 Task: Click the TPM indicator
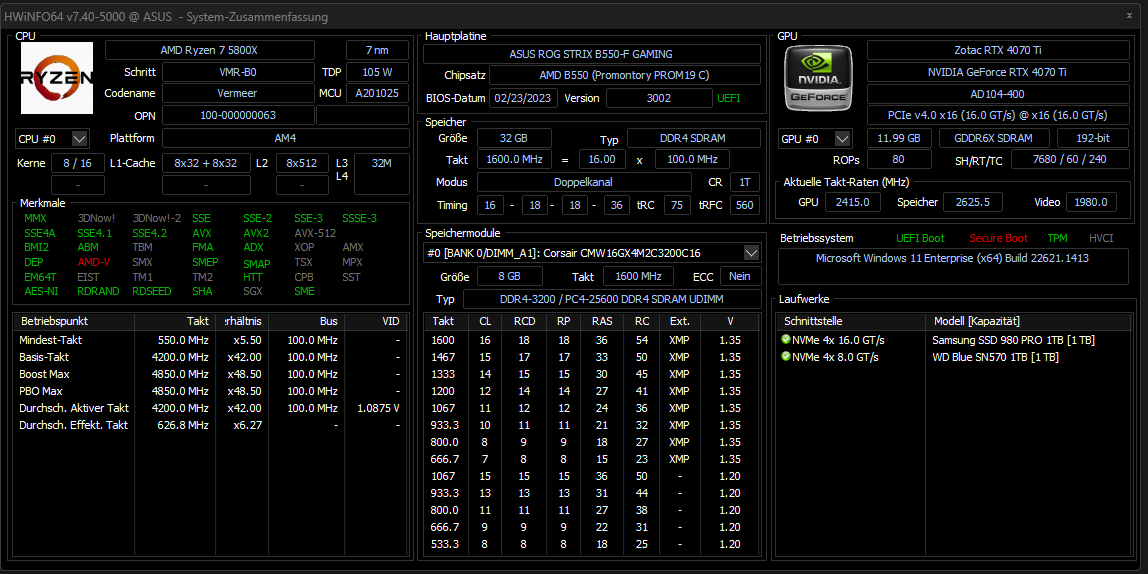1057,238
